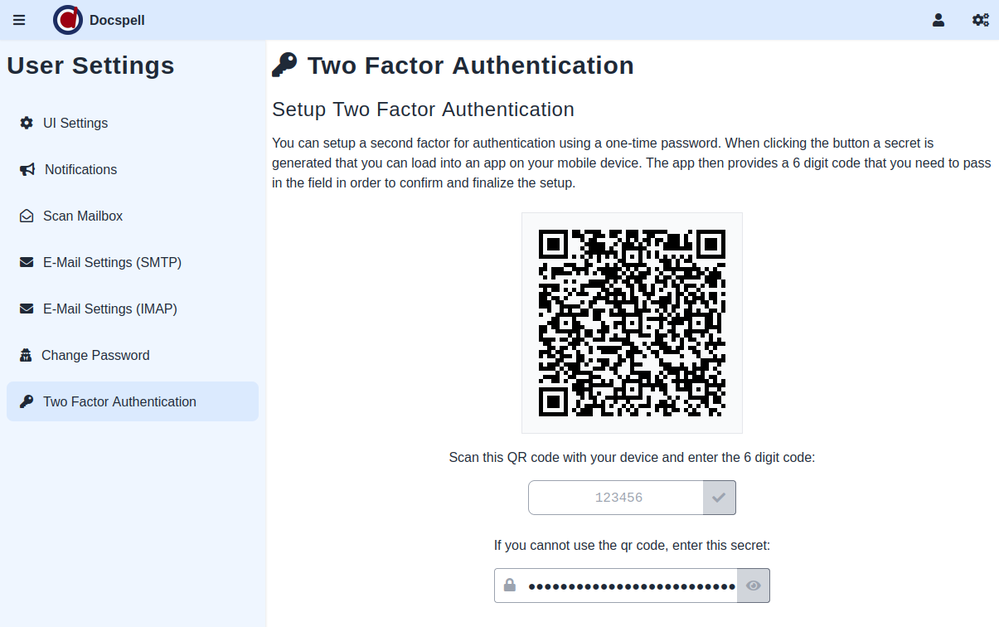Open E-Mail Settings (IMAP)
The width and height of the screenshot is (999, 627).
[x=110, y=309]
